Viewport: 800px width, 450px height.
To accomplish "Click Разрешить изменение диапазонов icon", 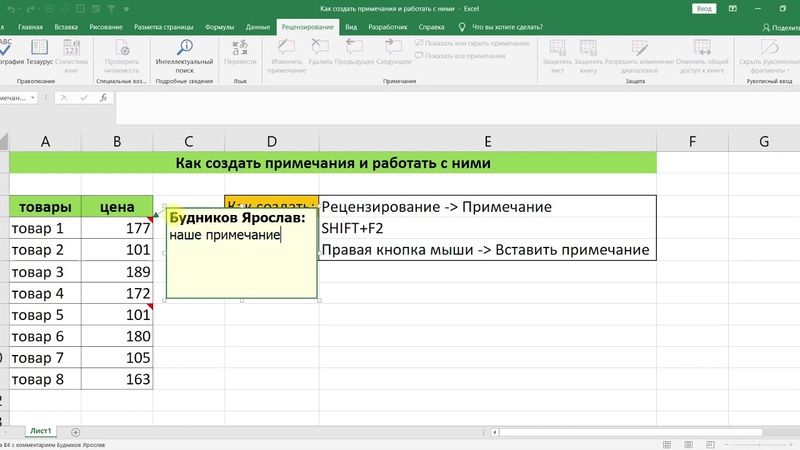I will [639, 48].
